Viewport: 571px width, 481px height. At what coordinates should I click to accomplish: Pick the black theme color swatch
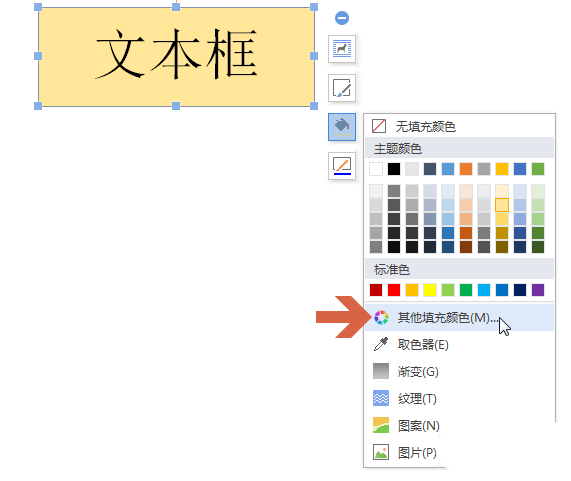pos(394,169)
